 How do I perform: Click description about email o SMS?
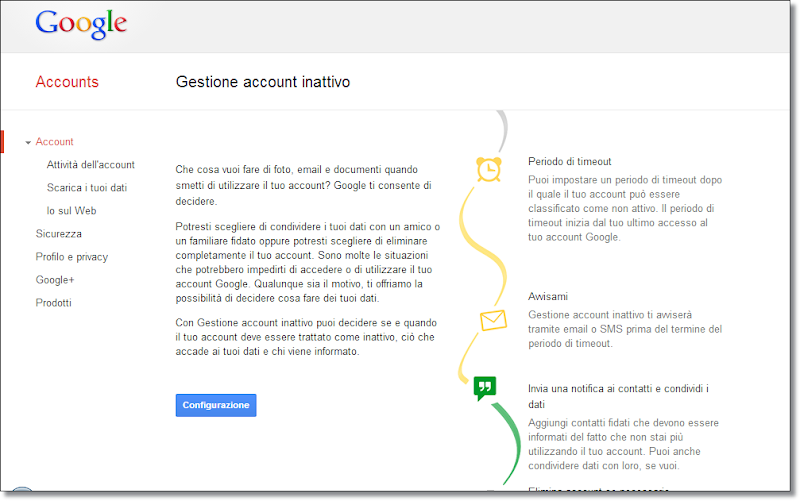(x=625, y=329)
